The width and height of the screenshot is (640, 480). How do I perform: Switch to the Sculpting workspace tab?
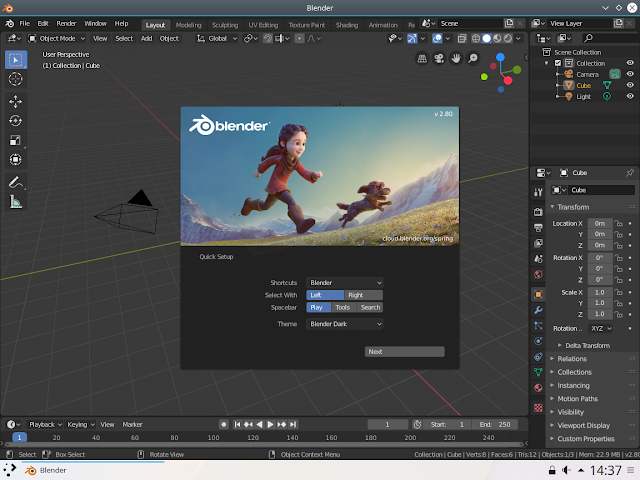(x=225, y=24)
